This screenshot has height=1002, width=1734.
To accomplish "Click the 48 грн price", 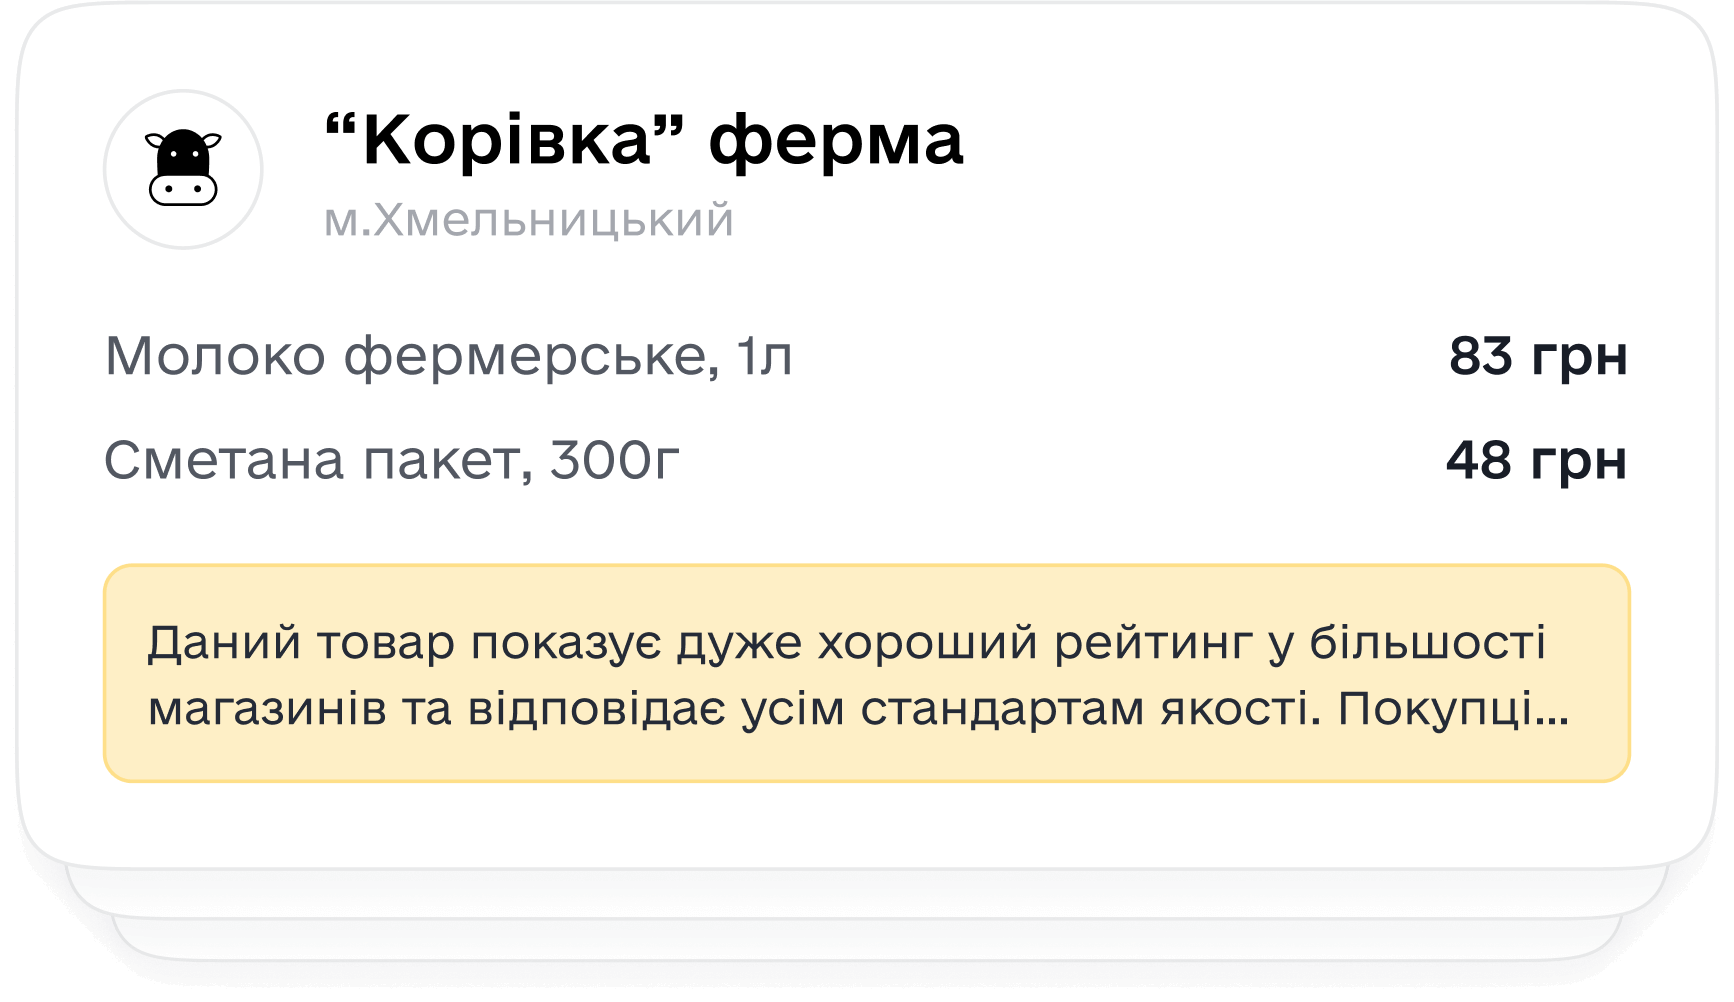I will pos(1536,460).
